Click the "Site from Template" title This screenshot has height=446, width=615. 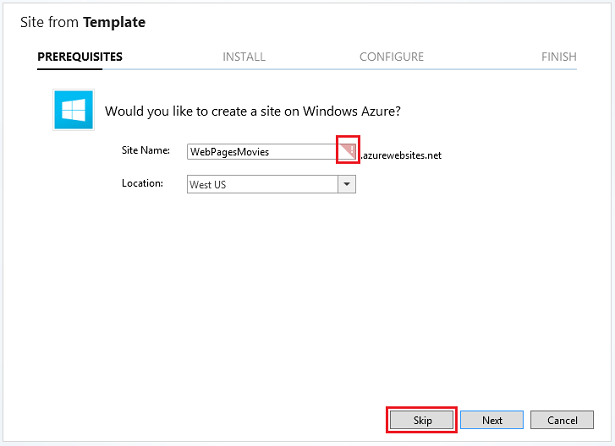89,21
